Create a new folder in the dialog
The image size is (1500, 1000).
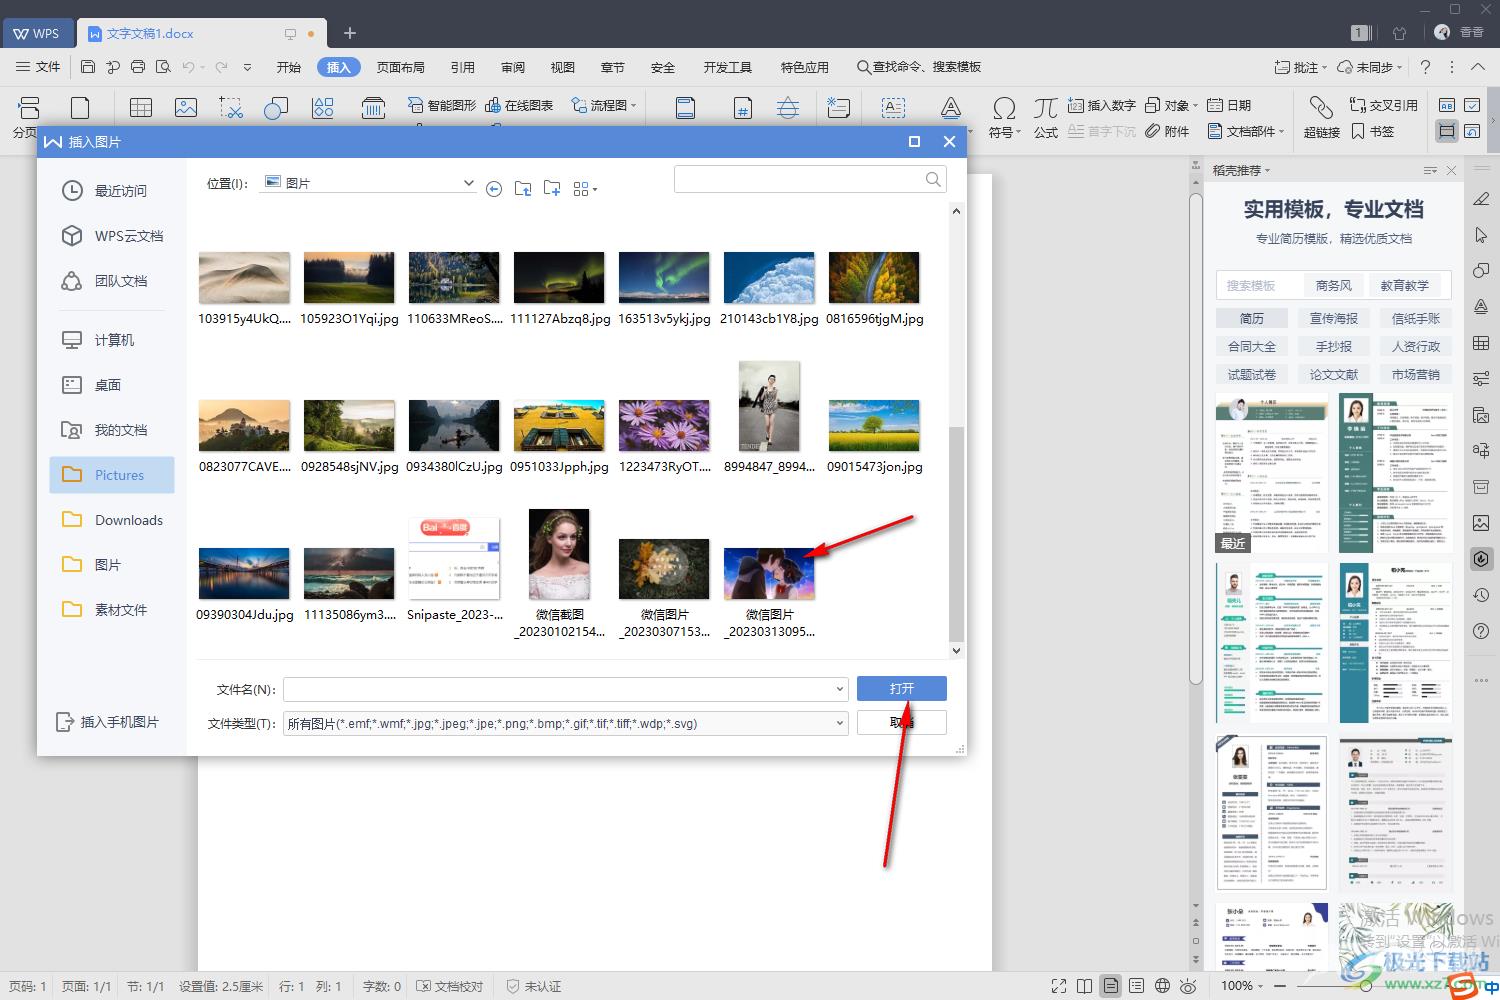[552, 188]
